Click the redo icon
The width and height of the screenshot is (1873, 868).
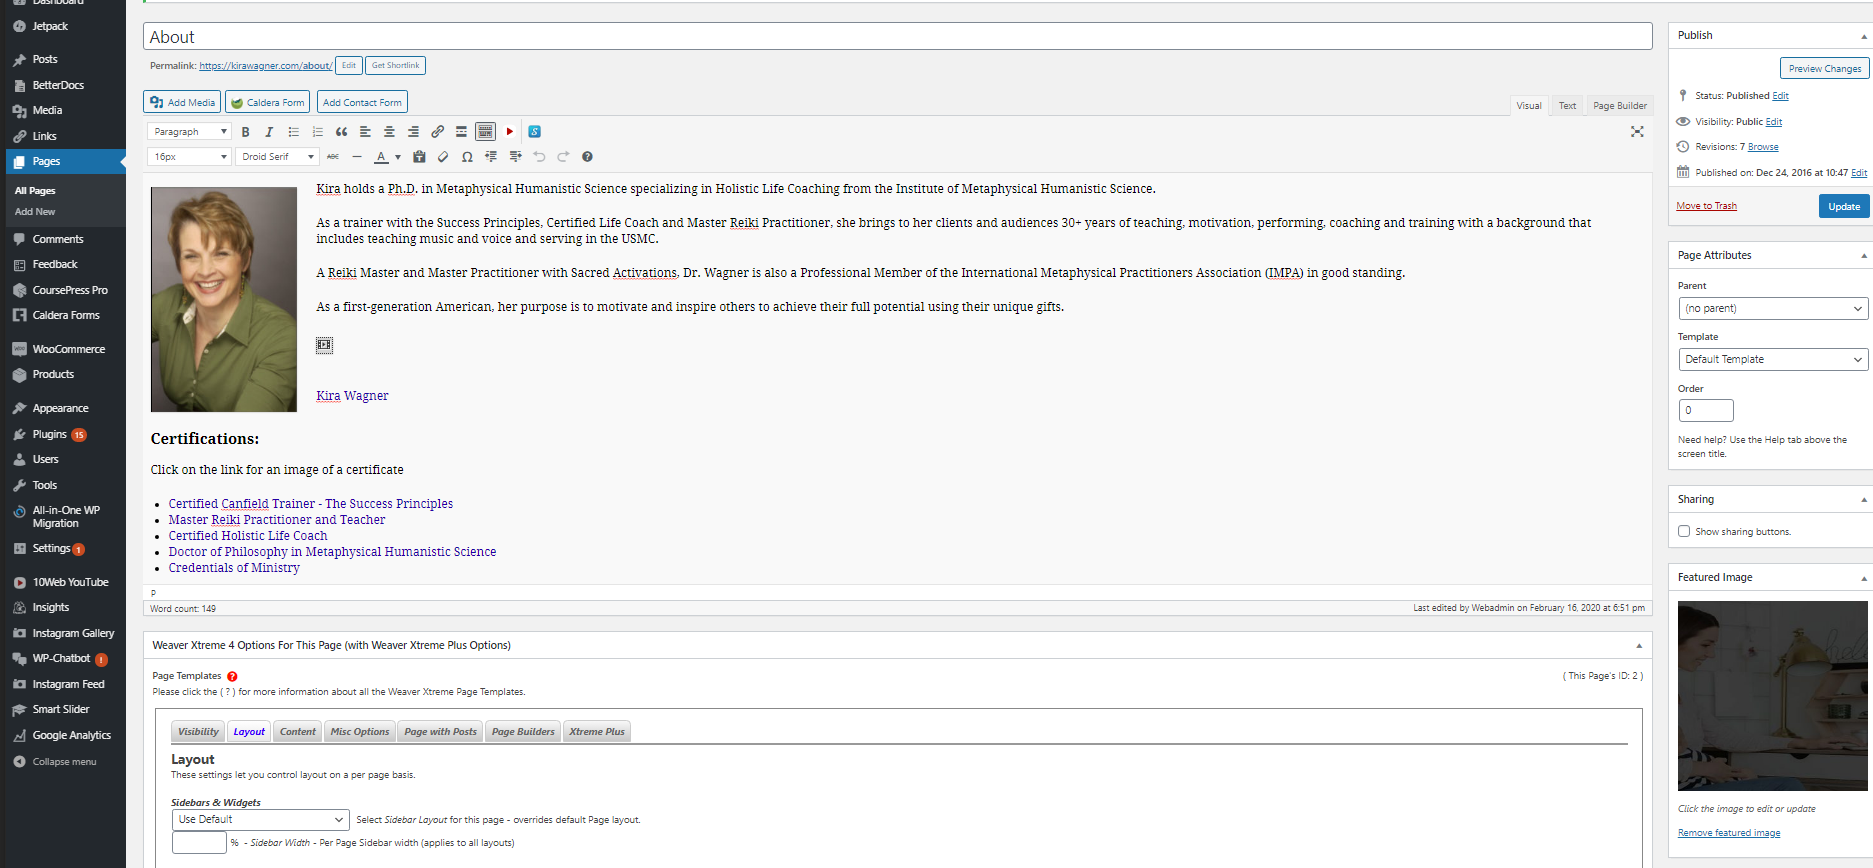click(x=563, y=157)
